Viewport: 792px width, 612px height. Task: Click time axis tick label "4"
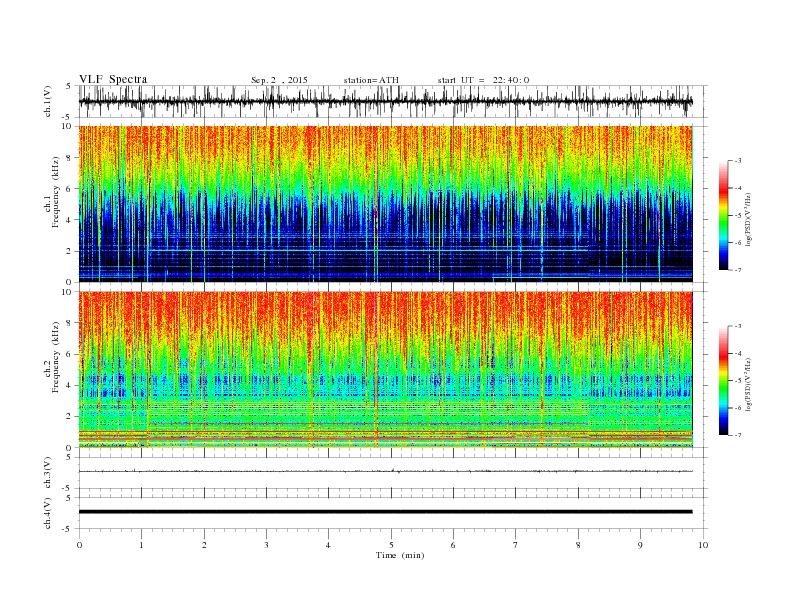[328, 545]
